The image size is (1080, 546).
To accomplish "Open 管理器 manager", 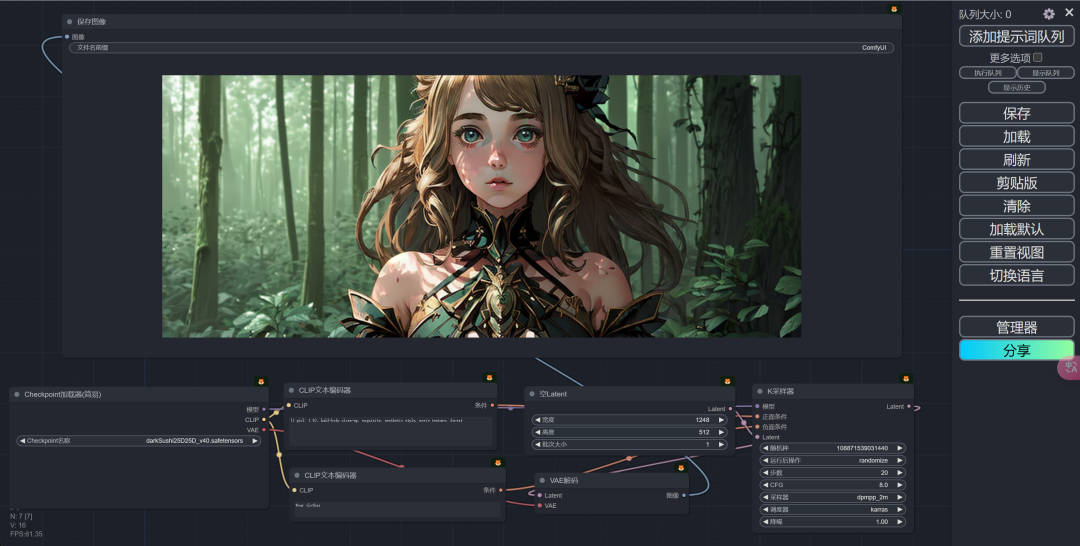I will [1017, 327].
